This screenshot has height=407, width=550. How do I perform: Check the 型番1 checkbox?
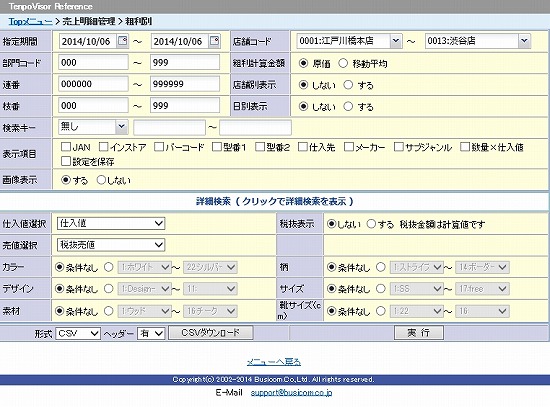click(x=217, y=147)
